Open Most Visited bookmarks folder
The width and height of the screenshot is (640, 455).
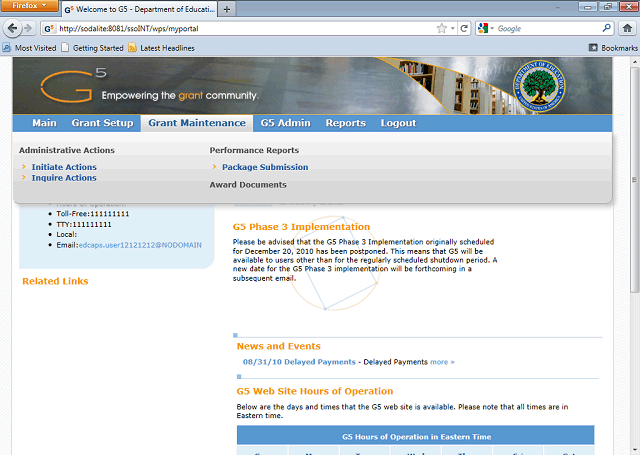point(29,48)
